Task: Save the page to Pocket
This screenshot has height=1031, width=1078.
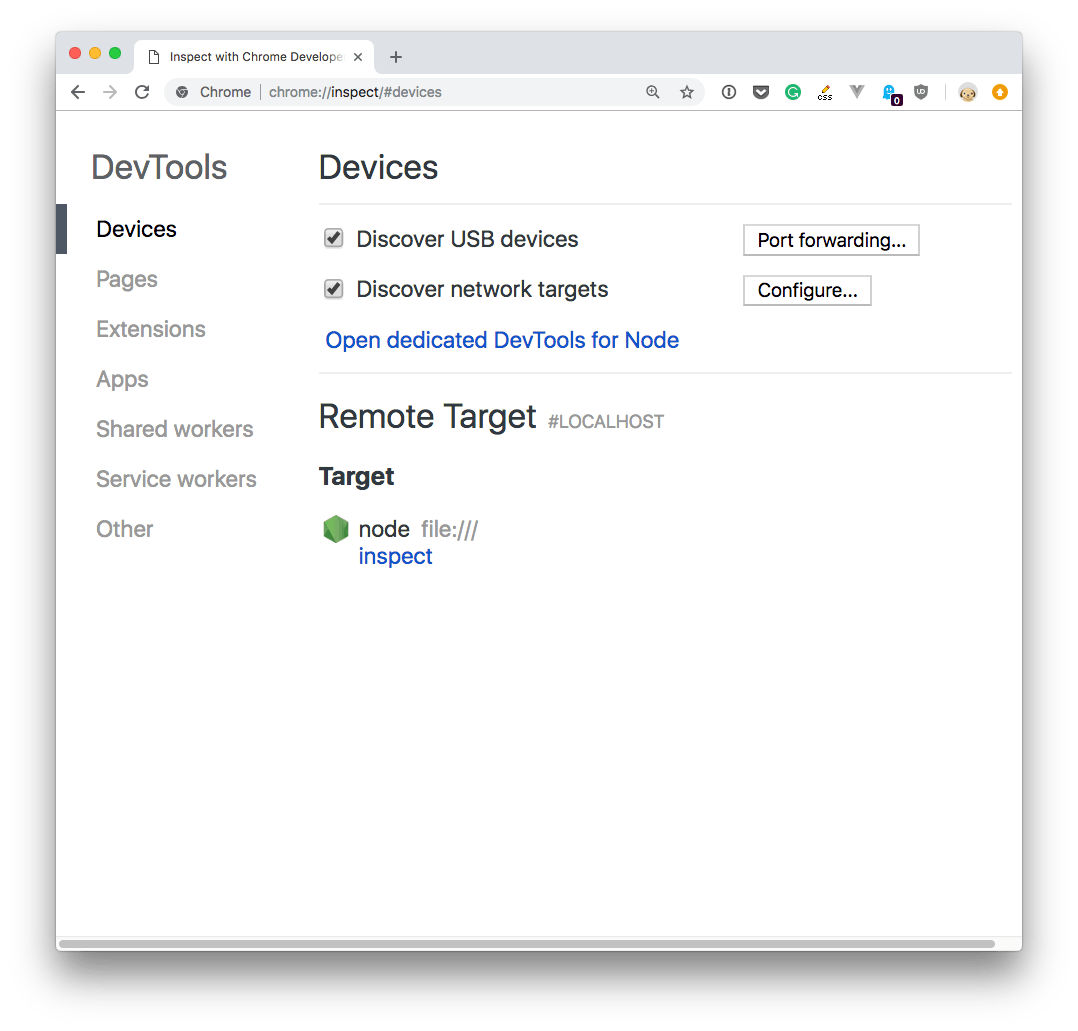Action: 761,92
